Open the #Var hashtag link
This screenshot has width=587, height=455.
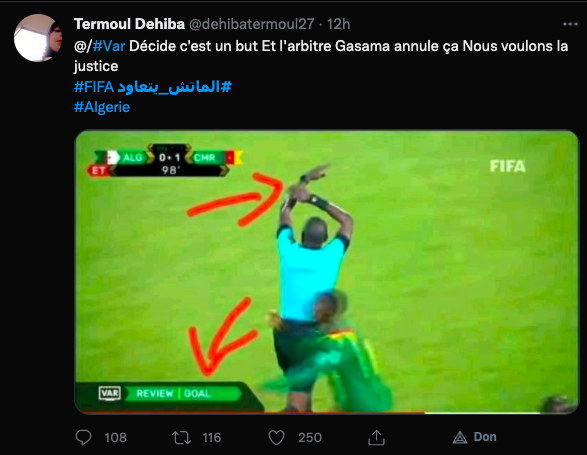[x=109, y=46]
